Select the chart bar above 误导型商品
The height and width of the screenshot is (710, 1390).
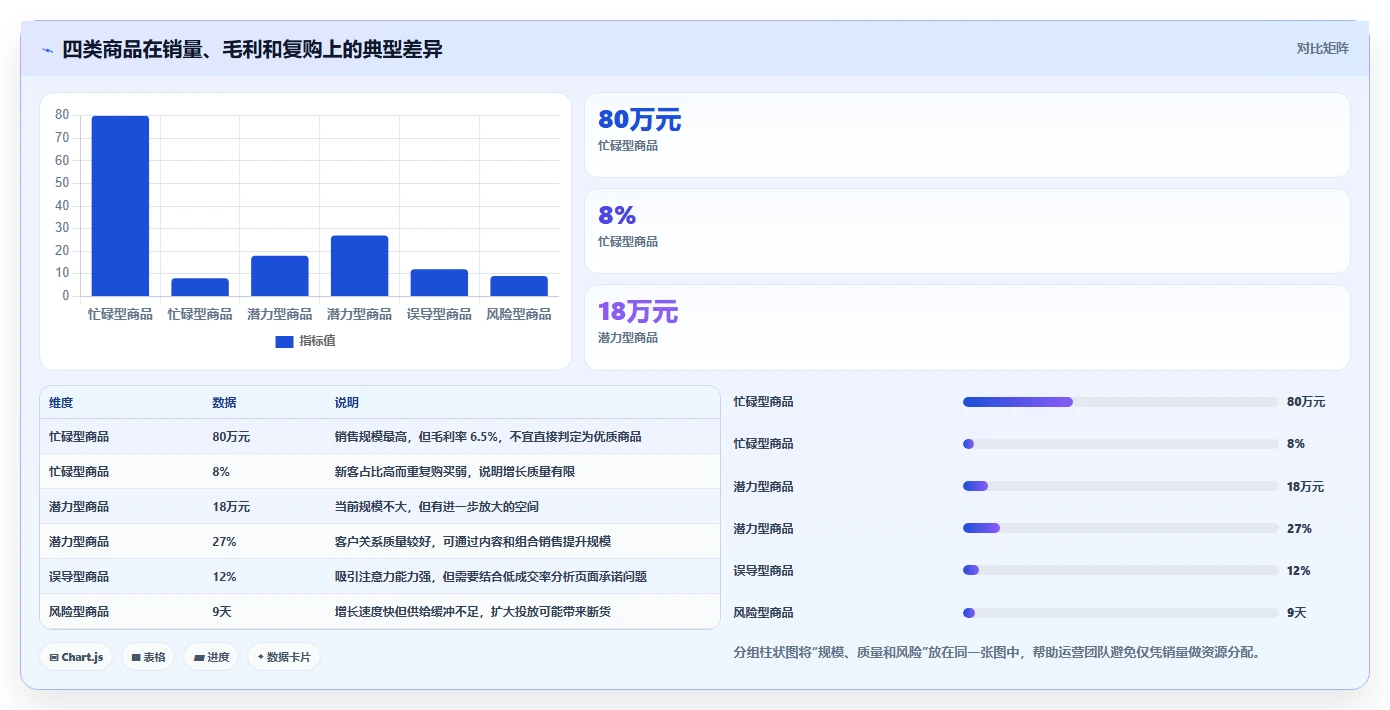(x=439, y=283)
